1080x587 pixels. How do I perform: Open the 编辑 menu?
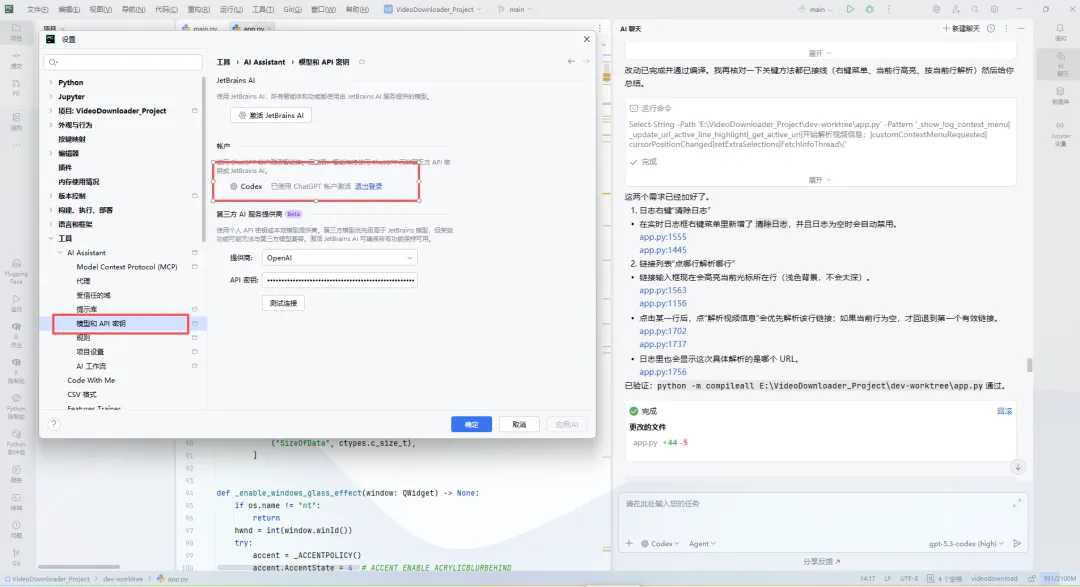click(69, 10)
